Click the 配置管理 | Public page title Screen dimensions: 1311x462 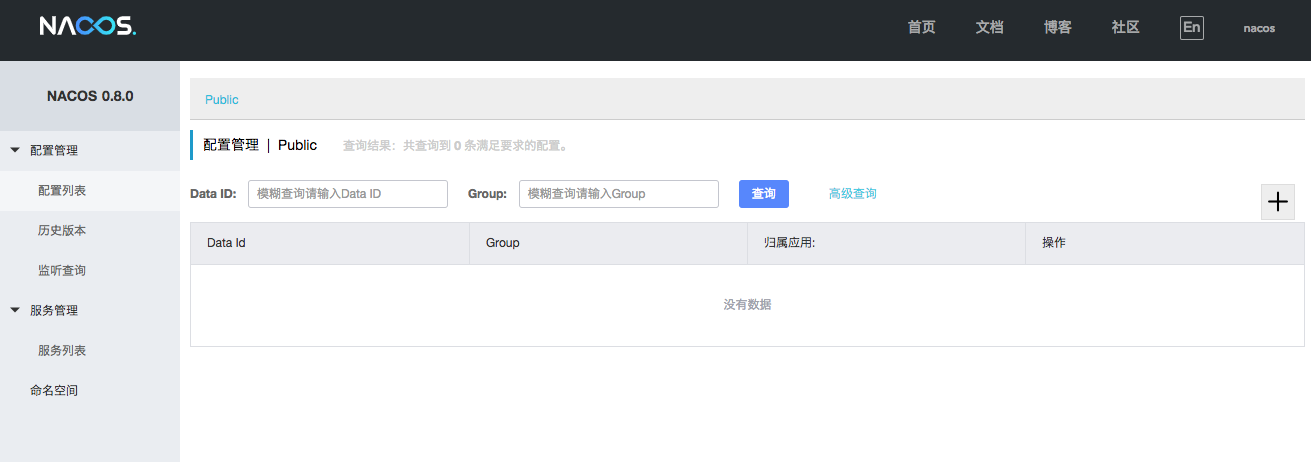(x=260, y=145)
